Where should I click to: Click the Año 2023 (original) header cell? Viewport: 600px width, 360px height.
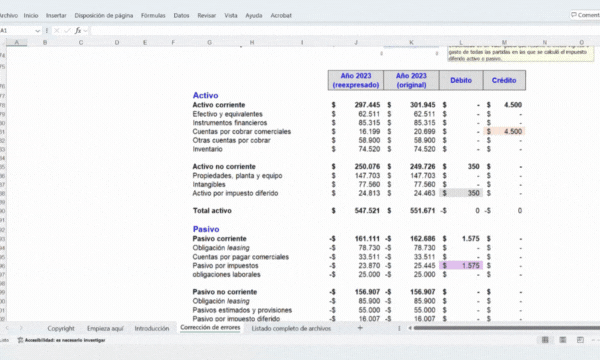(411, 80)
